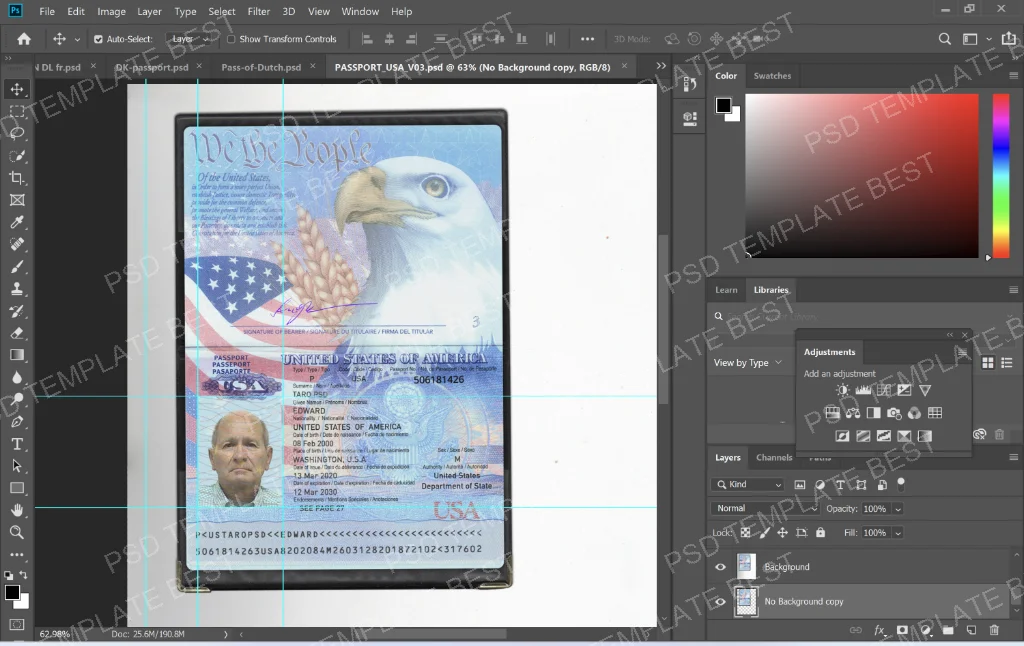This screenshot has height=646, width=1024.
Task: Switch to Pass-of-Dutch.psd document tab
Action: 261,67
